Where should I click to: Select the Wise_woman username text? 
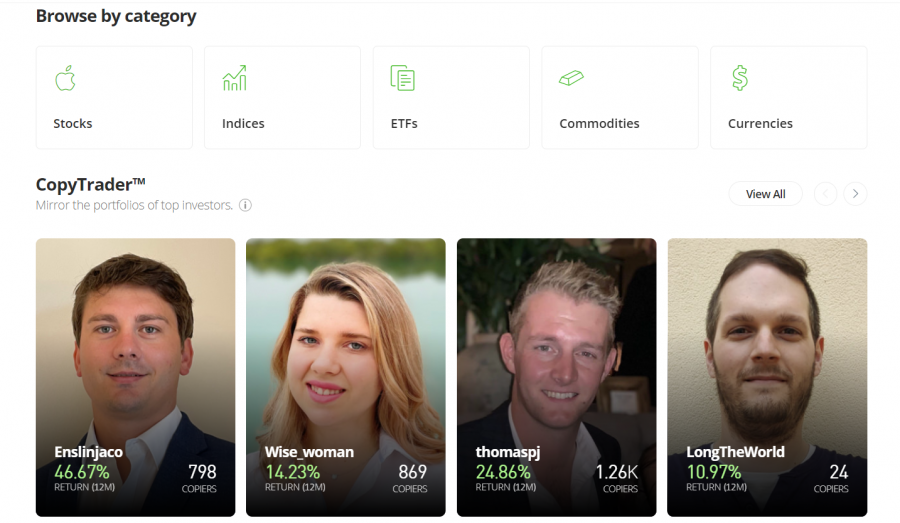coord(309,452)
